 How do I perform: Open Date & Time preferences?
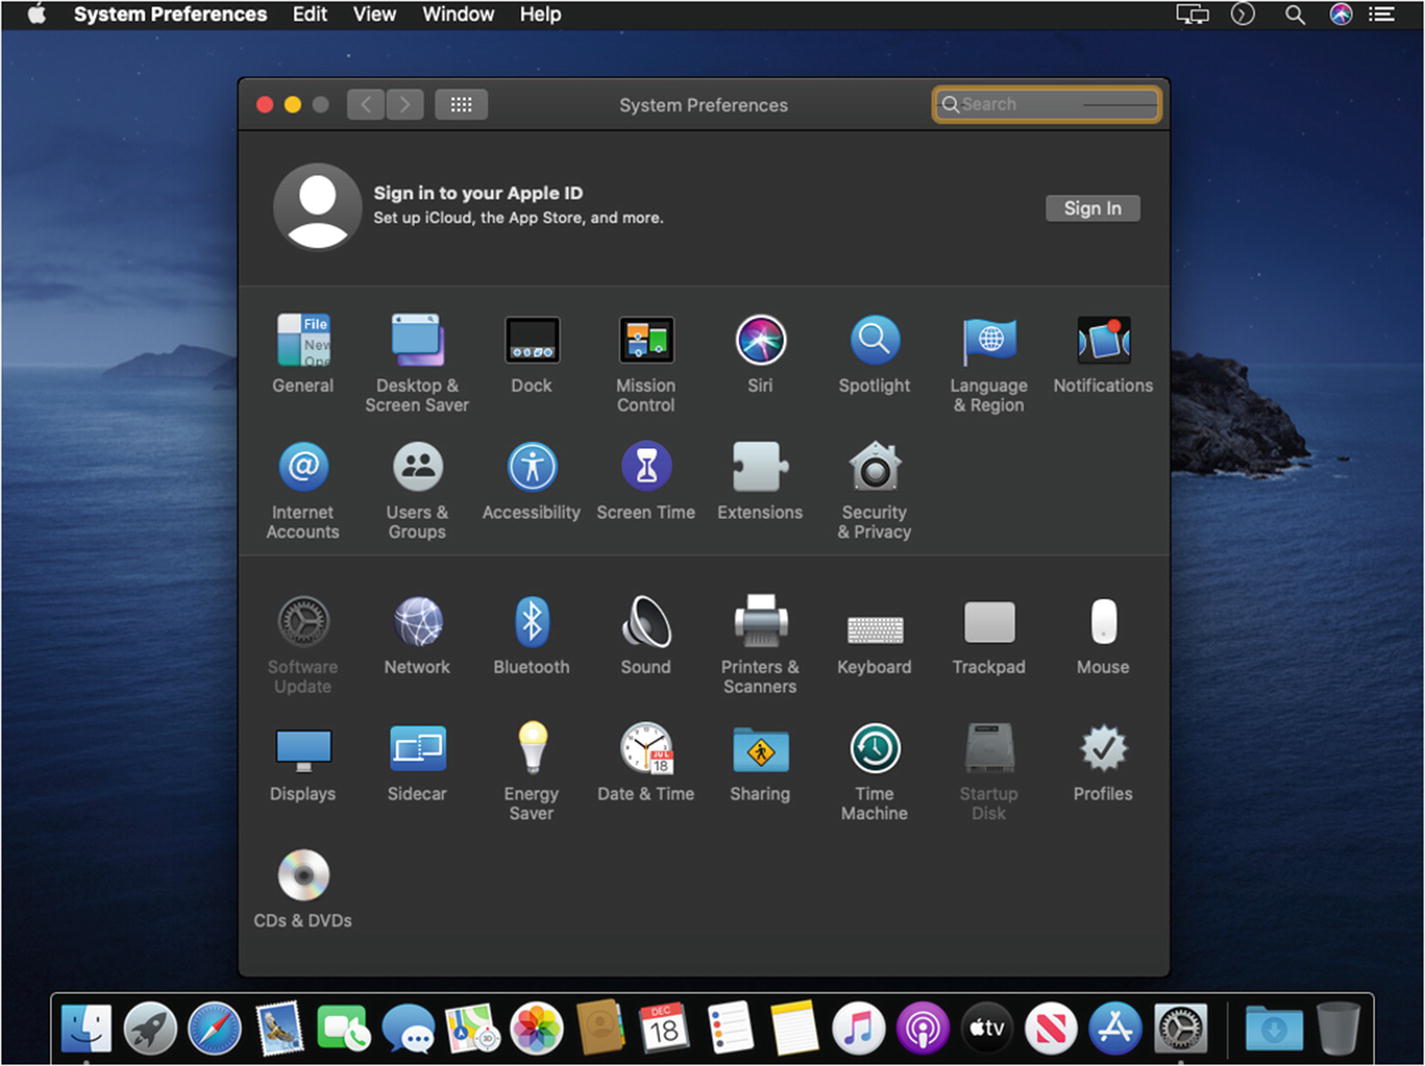click(x=646, y=748)
